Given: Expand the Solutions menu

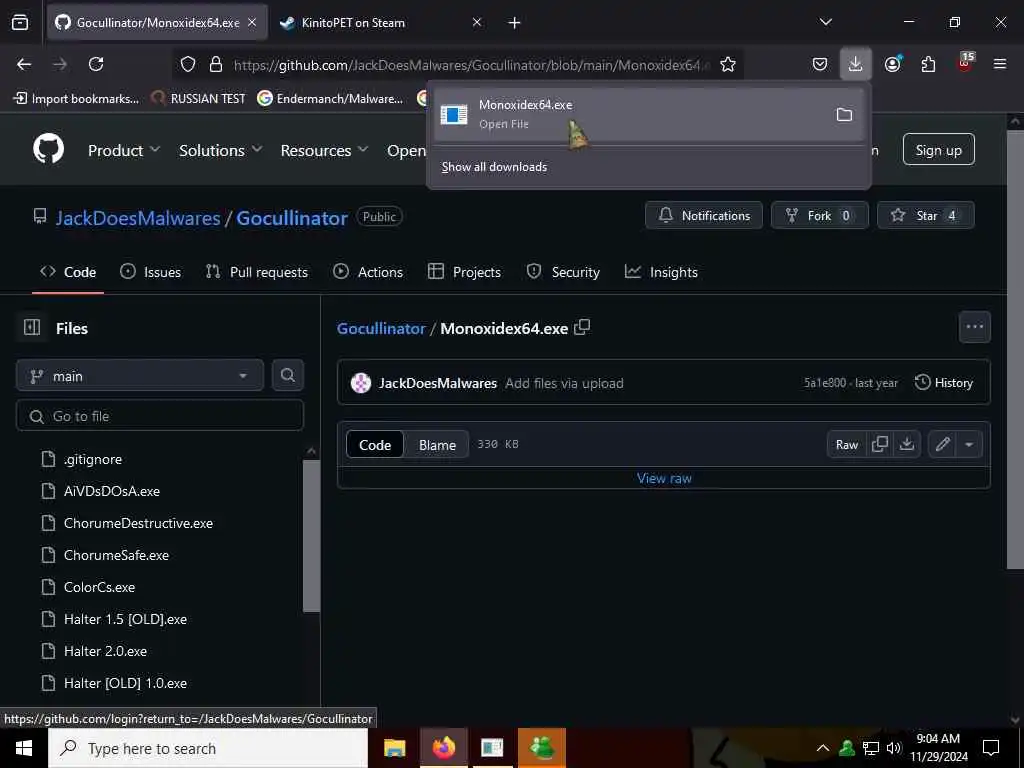Looking at the screenshot, I should click(221, 150).
